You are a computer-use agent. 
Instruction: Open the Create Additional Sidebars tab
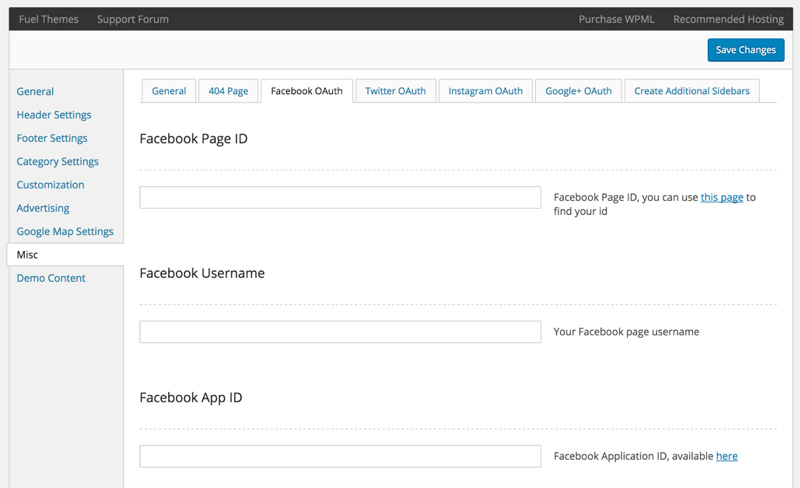click(692, 91)
